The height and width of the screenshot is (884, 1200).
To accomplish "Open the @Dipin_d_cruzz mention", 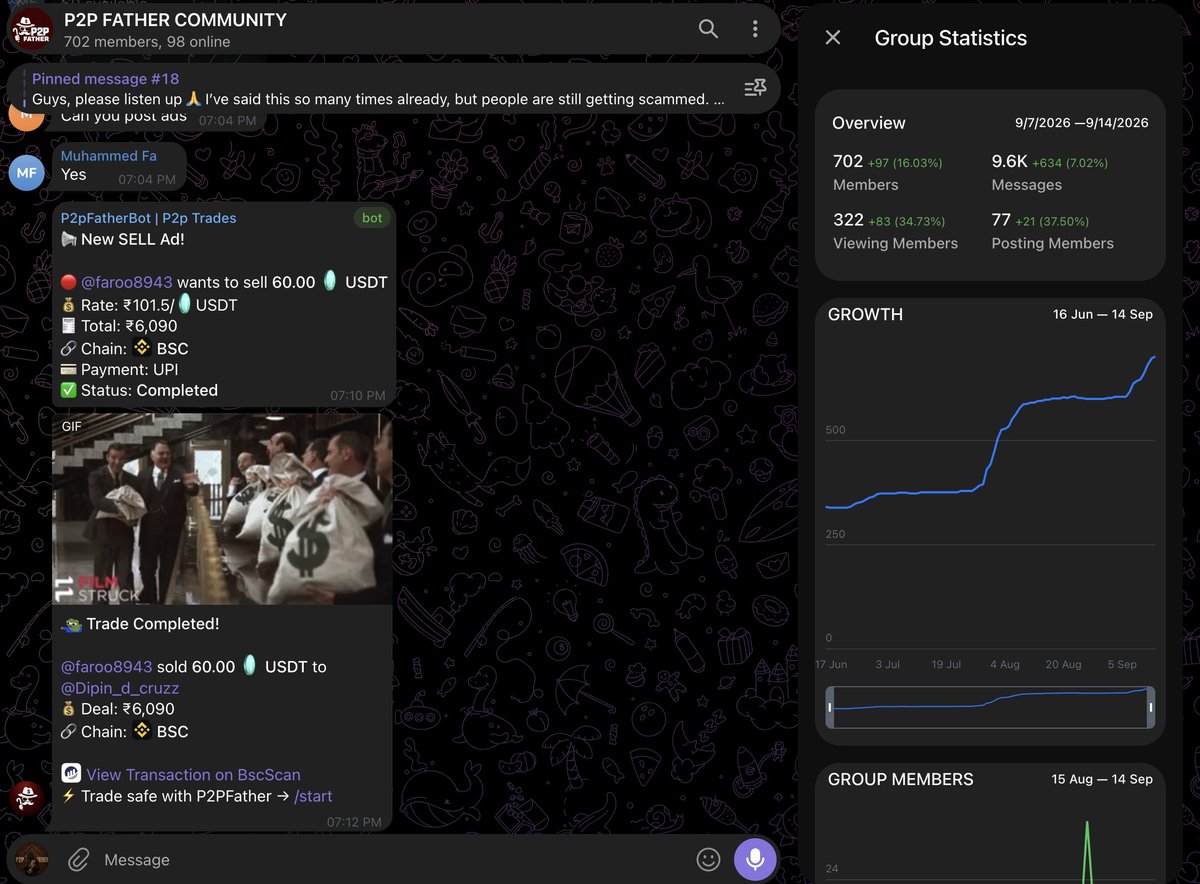I will (x=120, y=689).
